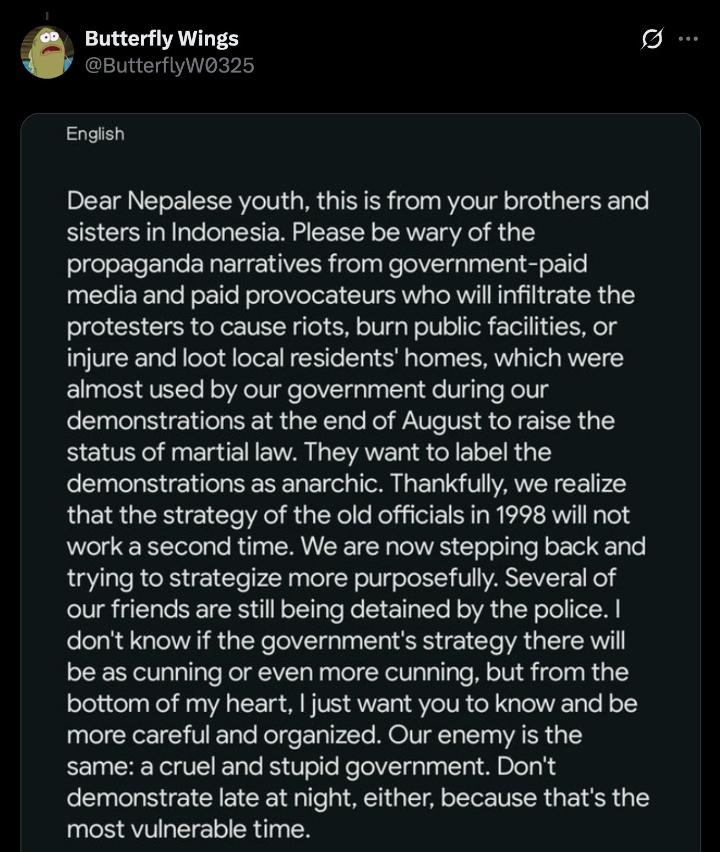
Task: Click the "English" language label
Action: 95,133
